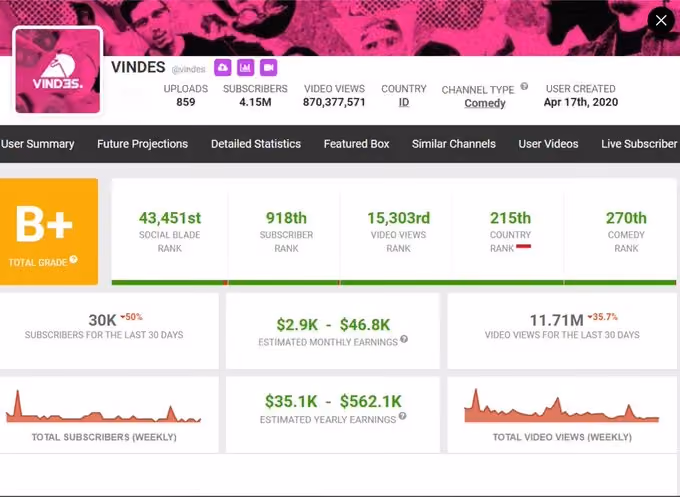Click the Total Subscribers weekly chart

tap(104, 407)
